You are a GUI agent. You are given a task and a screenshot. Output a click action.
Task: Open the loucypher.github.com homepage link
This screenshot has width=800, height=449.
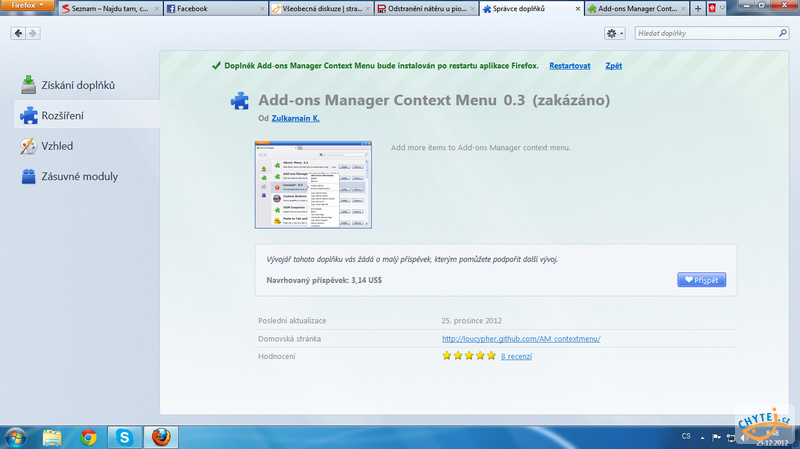coord(521,339)
